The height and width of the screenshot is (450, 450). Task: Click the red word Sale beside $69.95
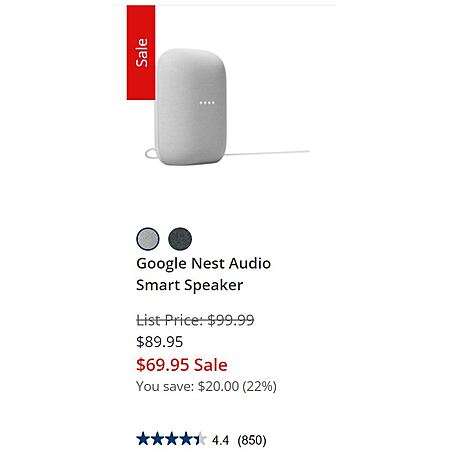tap(211, 365)
